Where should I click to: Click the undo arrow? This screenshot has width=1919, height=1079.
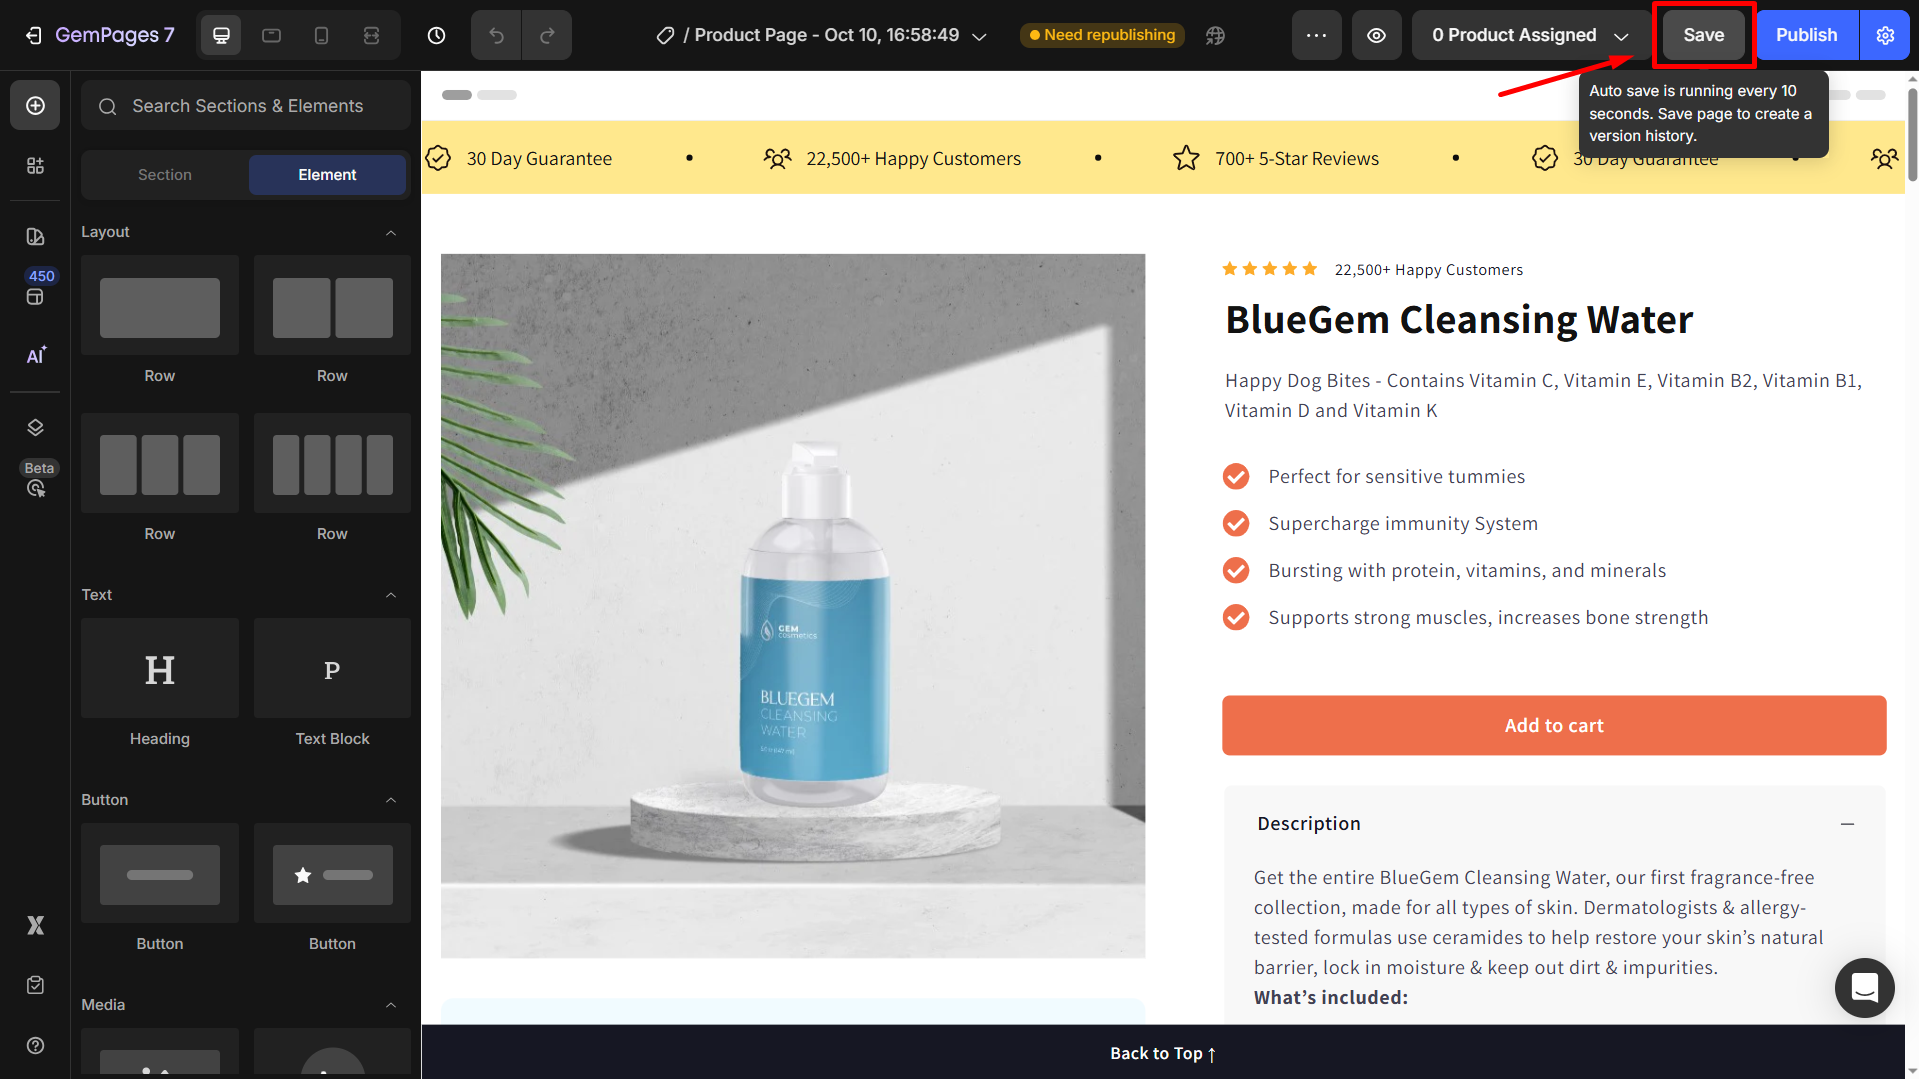[x=496, y=35]
